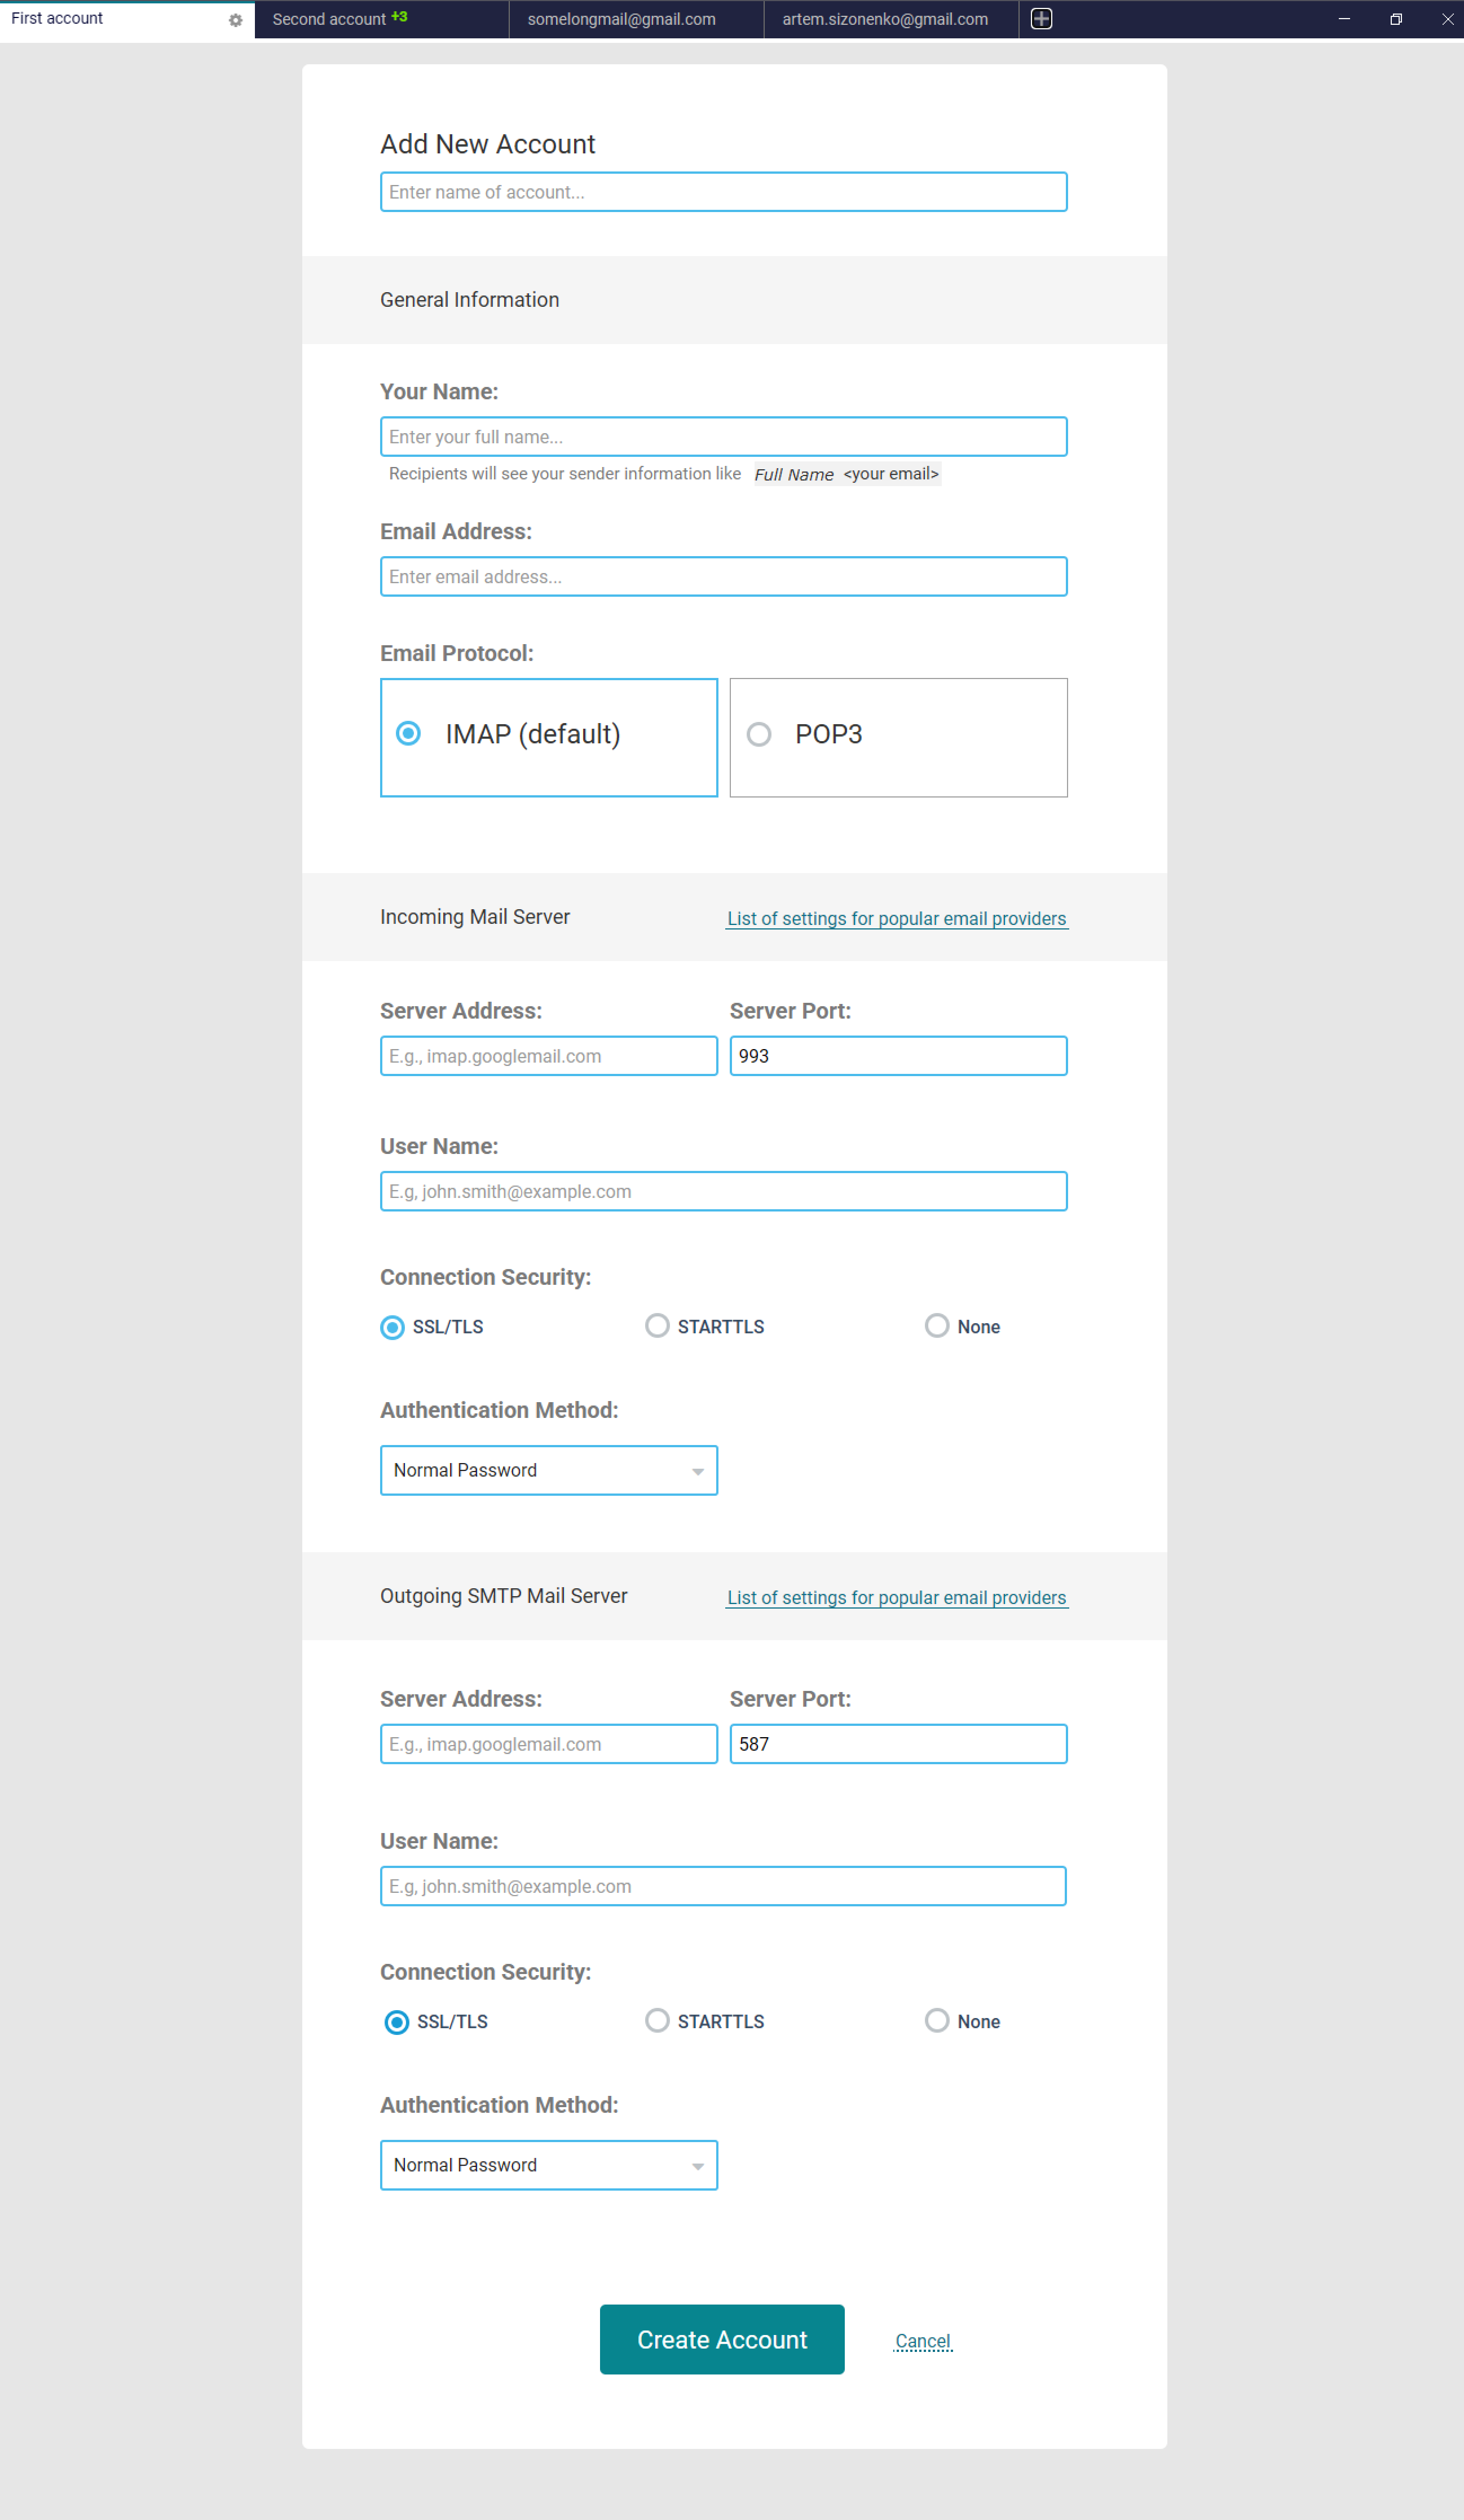Minimize the application window
The height and width of the screenshot is (2520, 1464).
[1344, 19]
